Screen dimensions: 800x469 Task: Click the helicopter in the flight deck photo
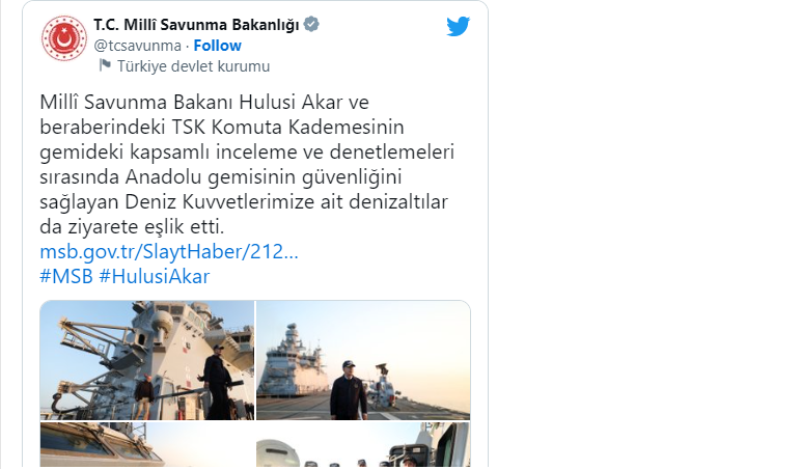385,385
